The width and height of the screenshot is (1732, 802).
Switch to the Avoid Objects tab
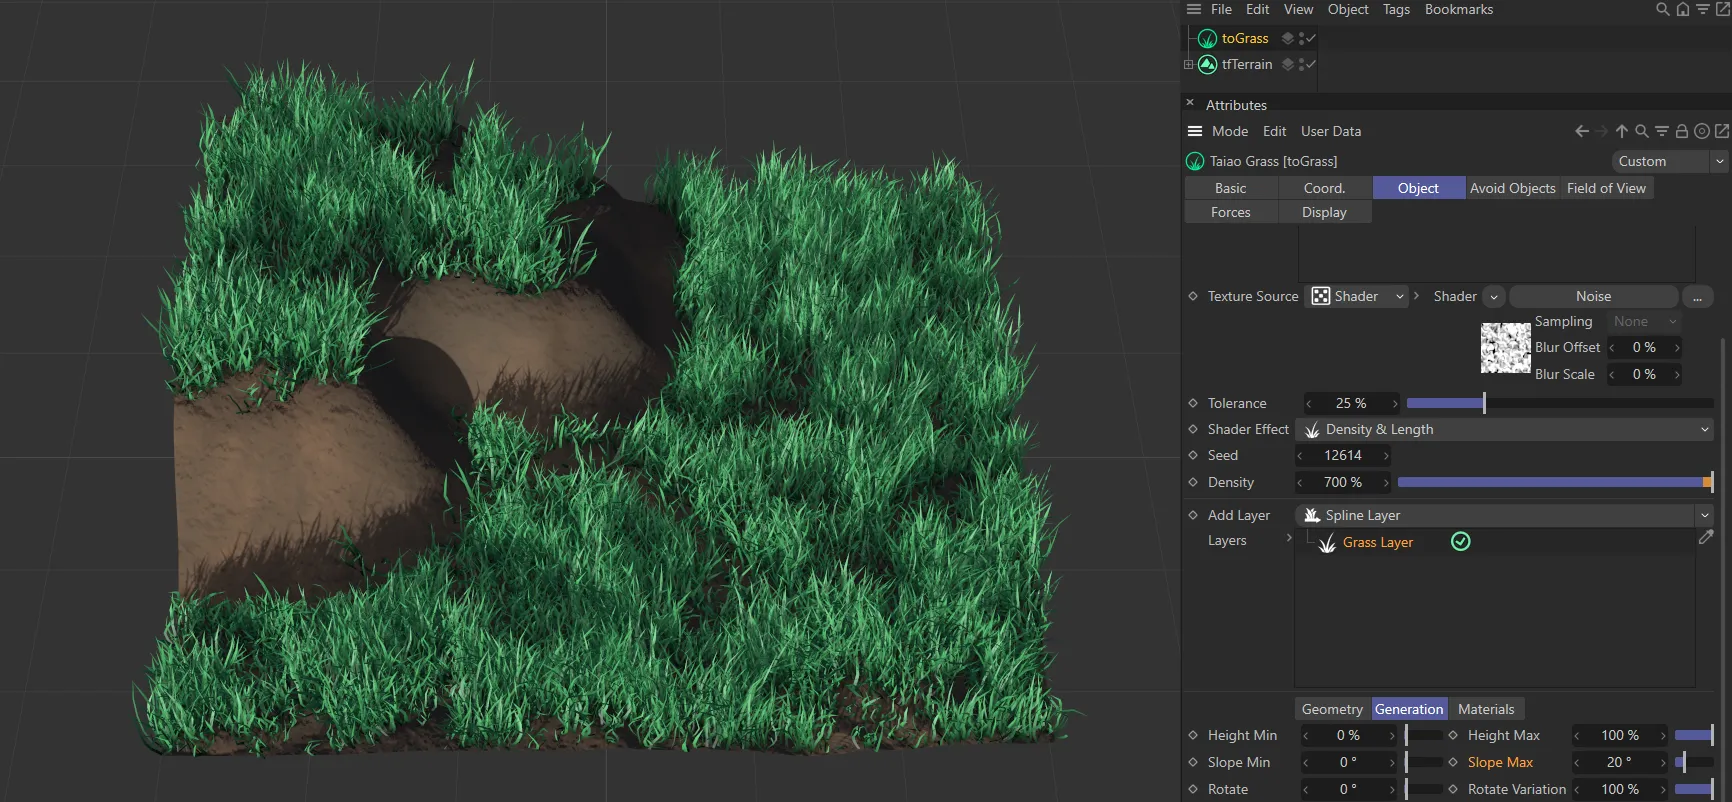(x=1512, y=188)
